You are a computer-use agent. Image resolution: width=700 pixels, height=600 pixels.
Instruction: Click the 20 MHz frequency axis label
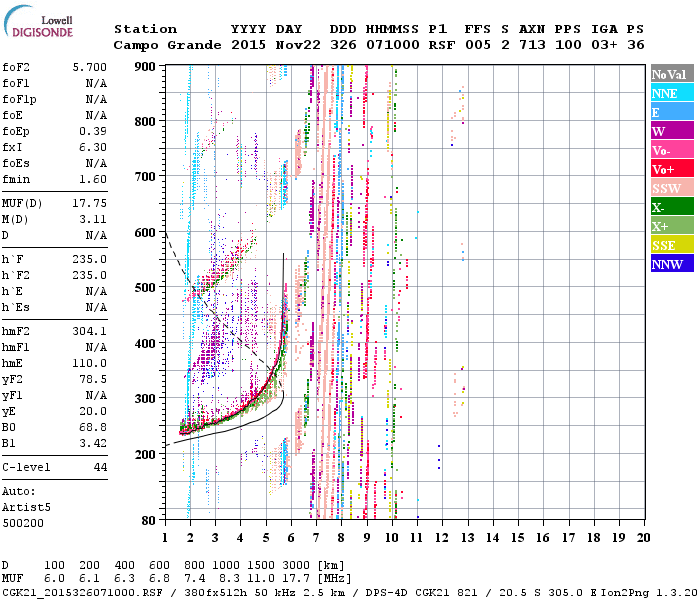643,538
